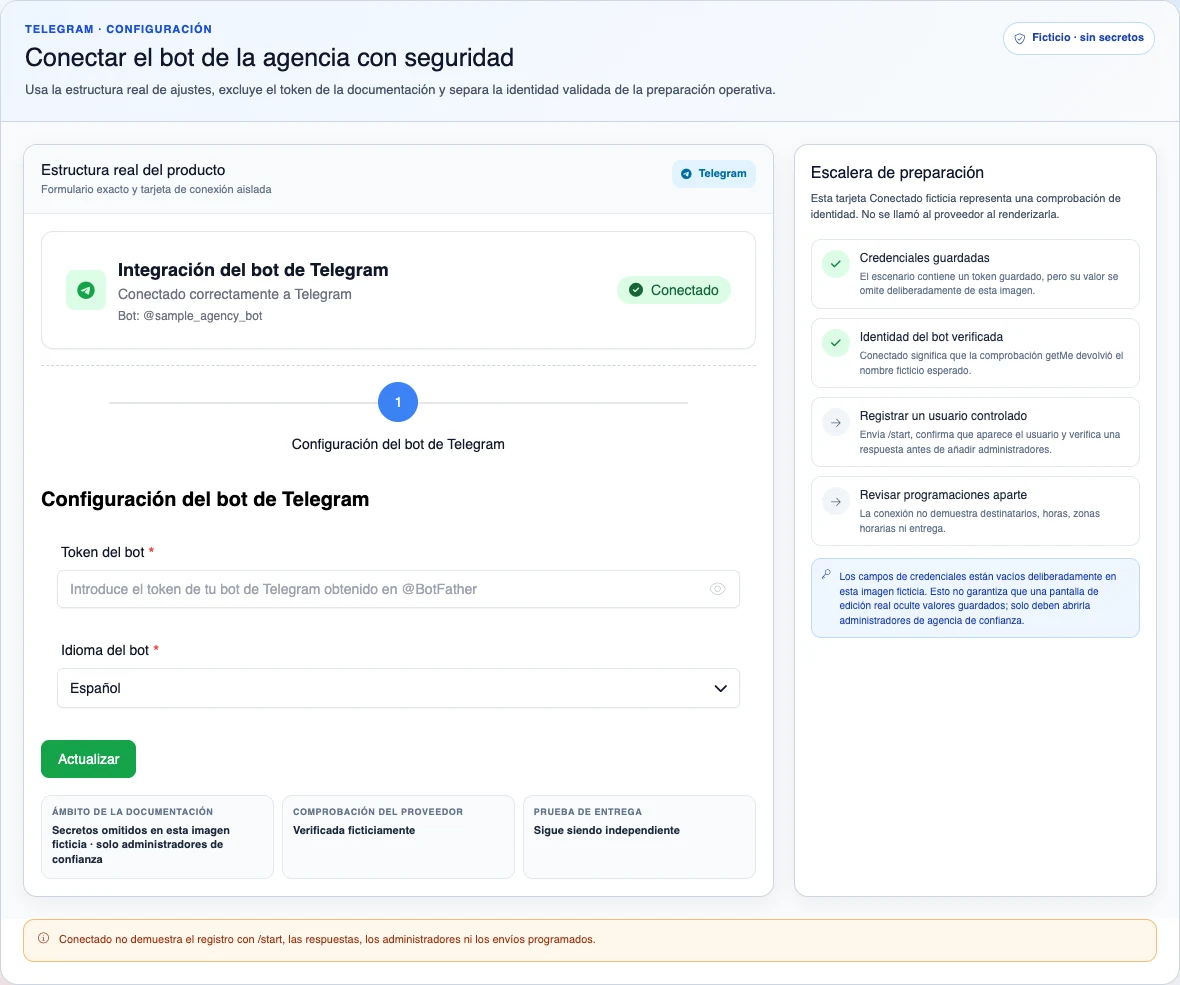
Task: Click the Ficticio · sin secretos badge
Action: pos(1078,38)
